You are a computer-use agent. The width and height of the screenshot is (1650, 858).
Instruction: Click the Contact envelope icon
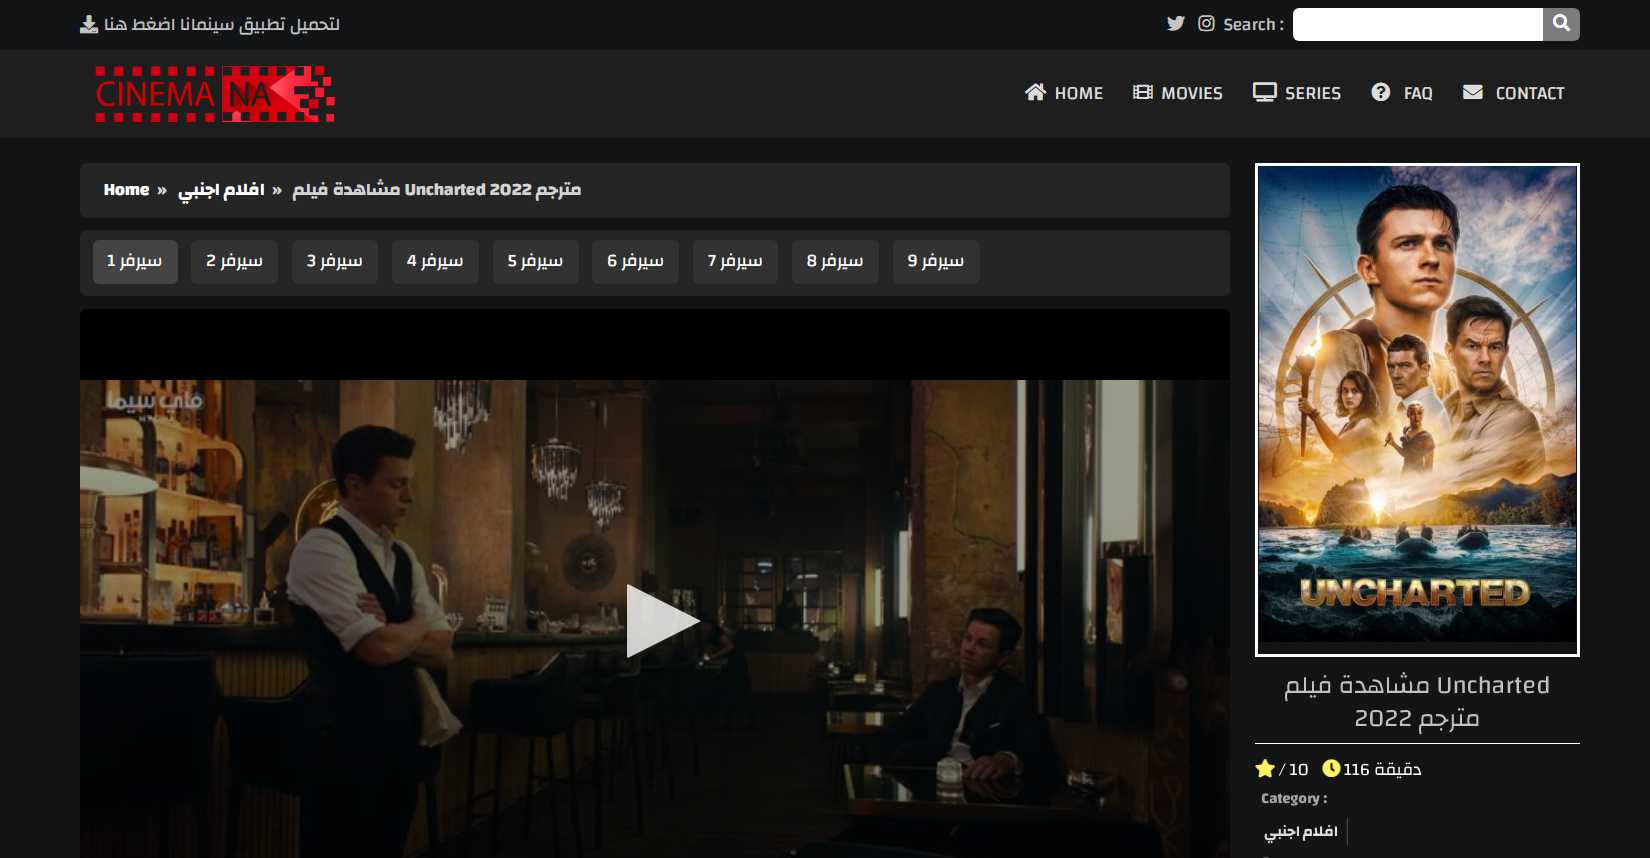coord(1473,92)
